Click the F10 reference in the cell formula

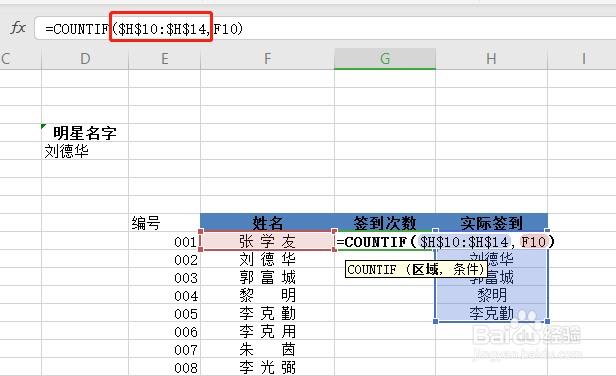(x=533, y=241)
